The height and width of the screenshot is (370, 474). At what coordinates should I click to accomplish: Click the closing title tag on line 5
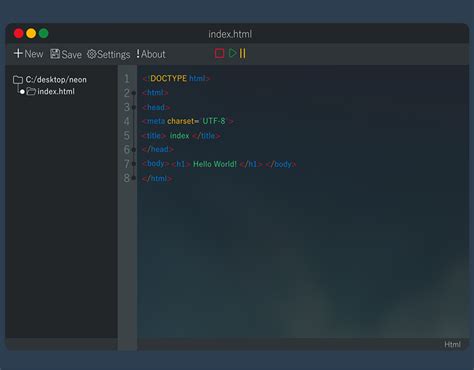click(x=206, y=136)
